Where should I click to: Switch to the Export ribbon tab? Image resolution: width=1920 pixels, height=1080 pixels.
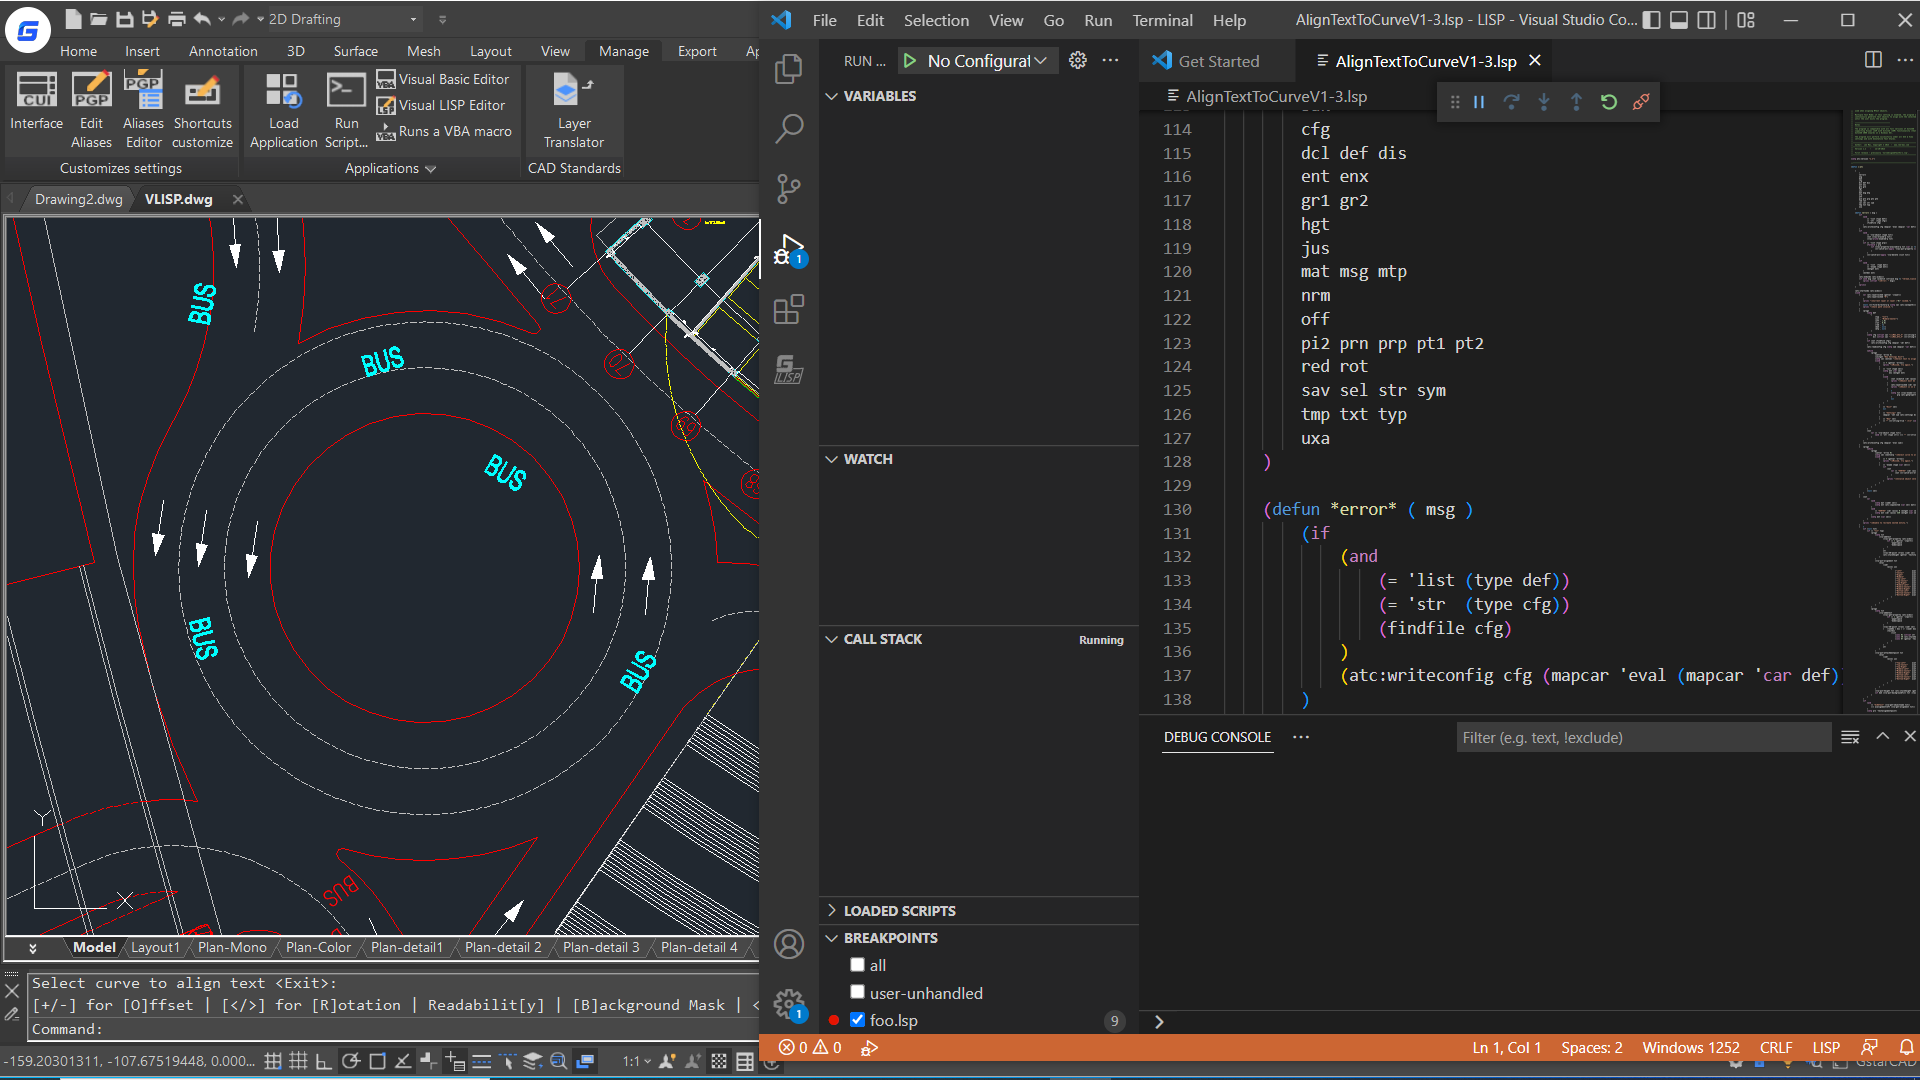click(x=697, y=51)
